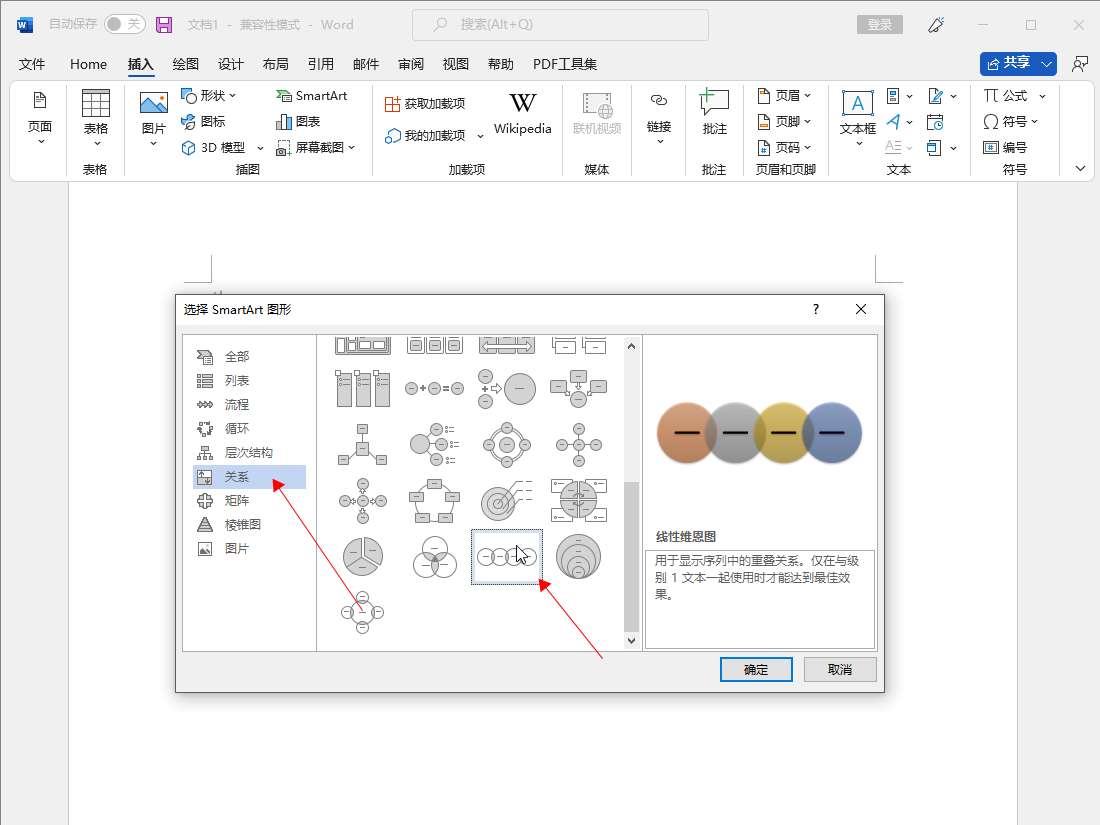Click the pen ink icon in title bar
This screenshot has width=1100, height=825.
point(936,25)
